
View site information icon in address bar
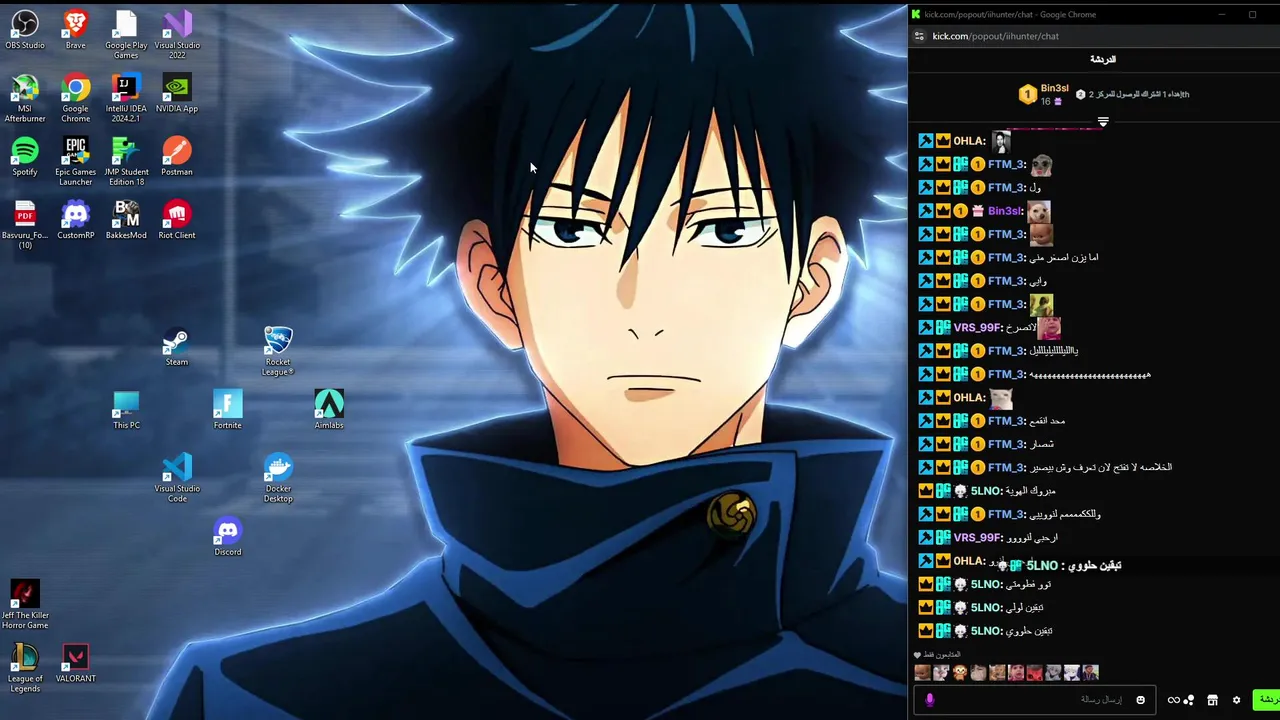(919, 36)
